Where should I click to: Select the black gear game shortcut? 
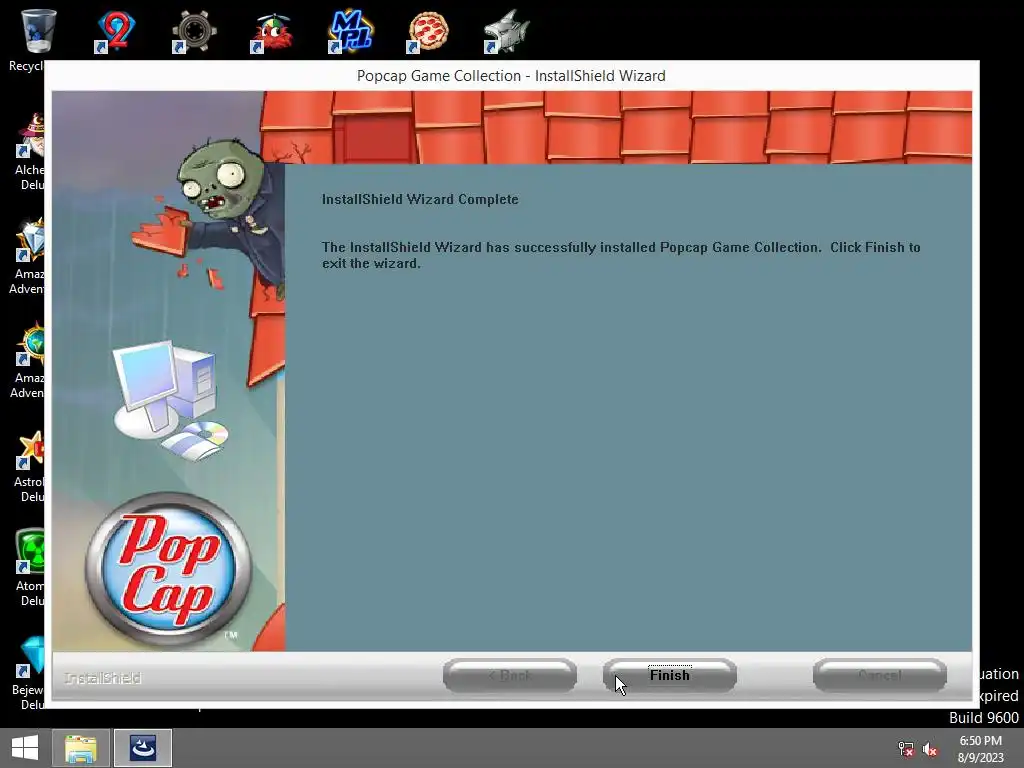click(193, 31)
